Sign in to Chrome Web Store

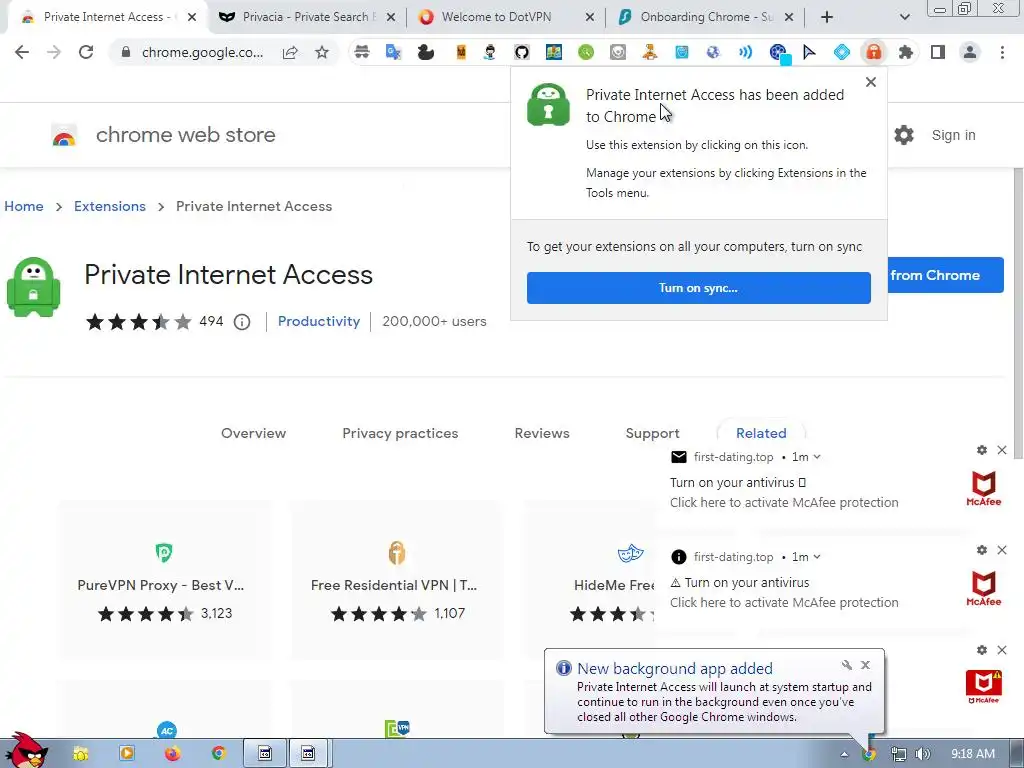pyautogui.click(x=953, y=135)
